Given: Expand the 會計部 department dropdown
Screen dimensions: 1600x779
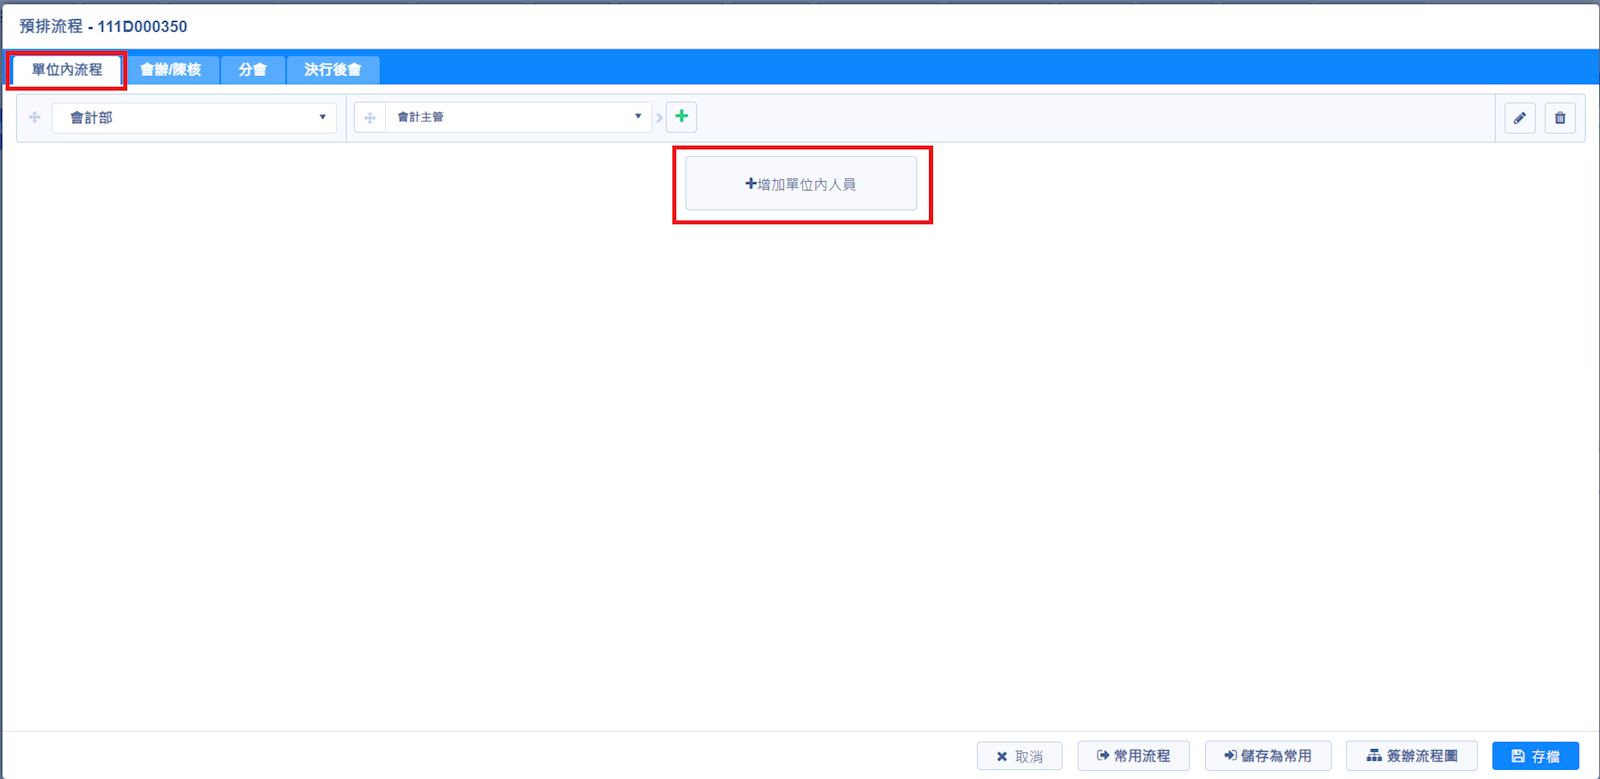Looking at the screenshot, I should (195, 118).
